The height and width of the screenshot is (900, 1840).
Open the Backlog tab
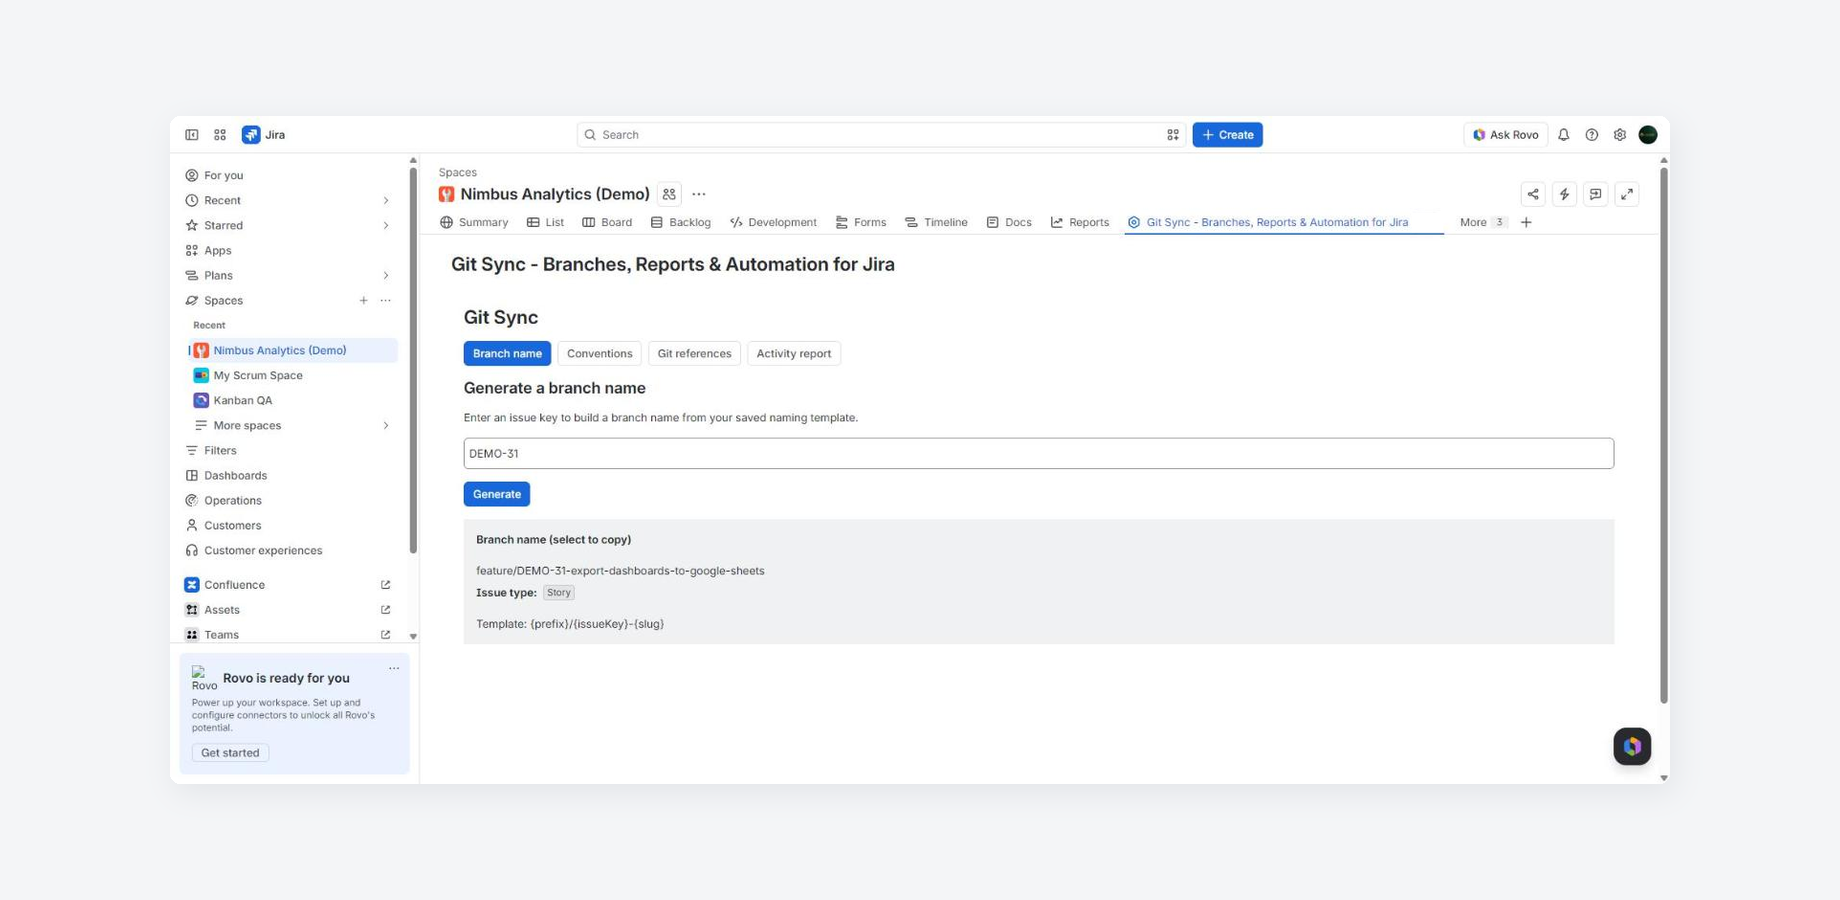680,222
